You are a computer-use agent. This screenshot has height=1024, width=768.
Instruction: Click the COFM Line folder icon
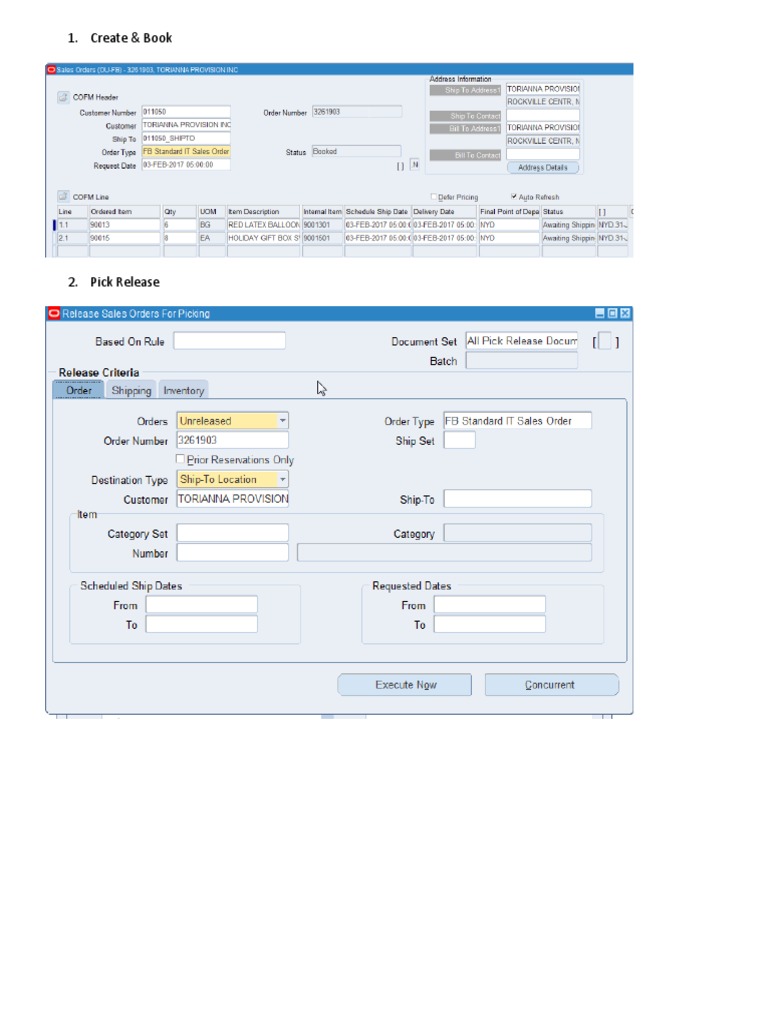point(63,197)
